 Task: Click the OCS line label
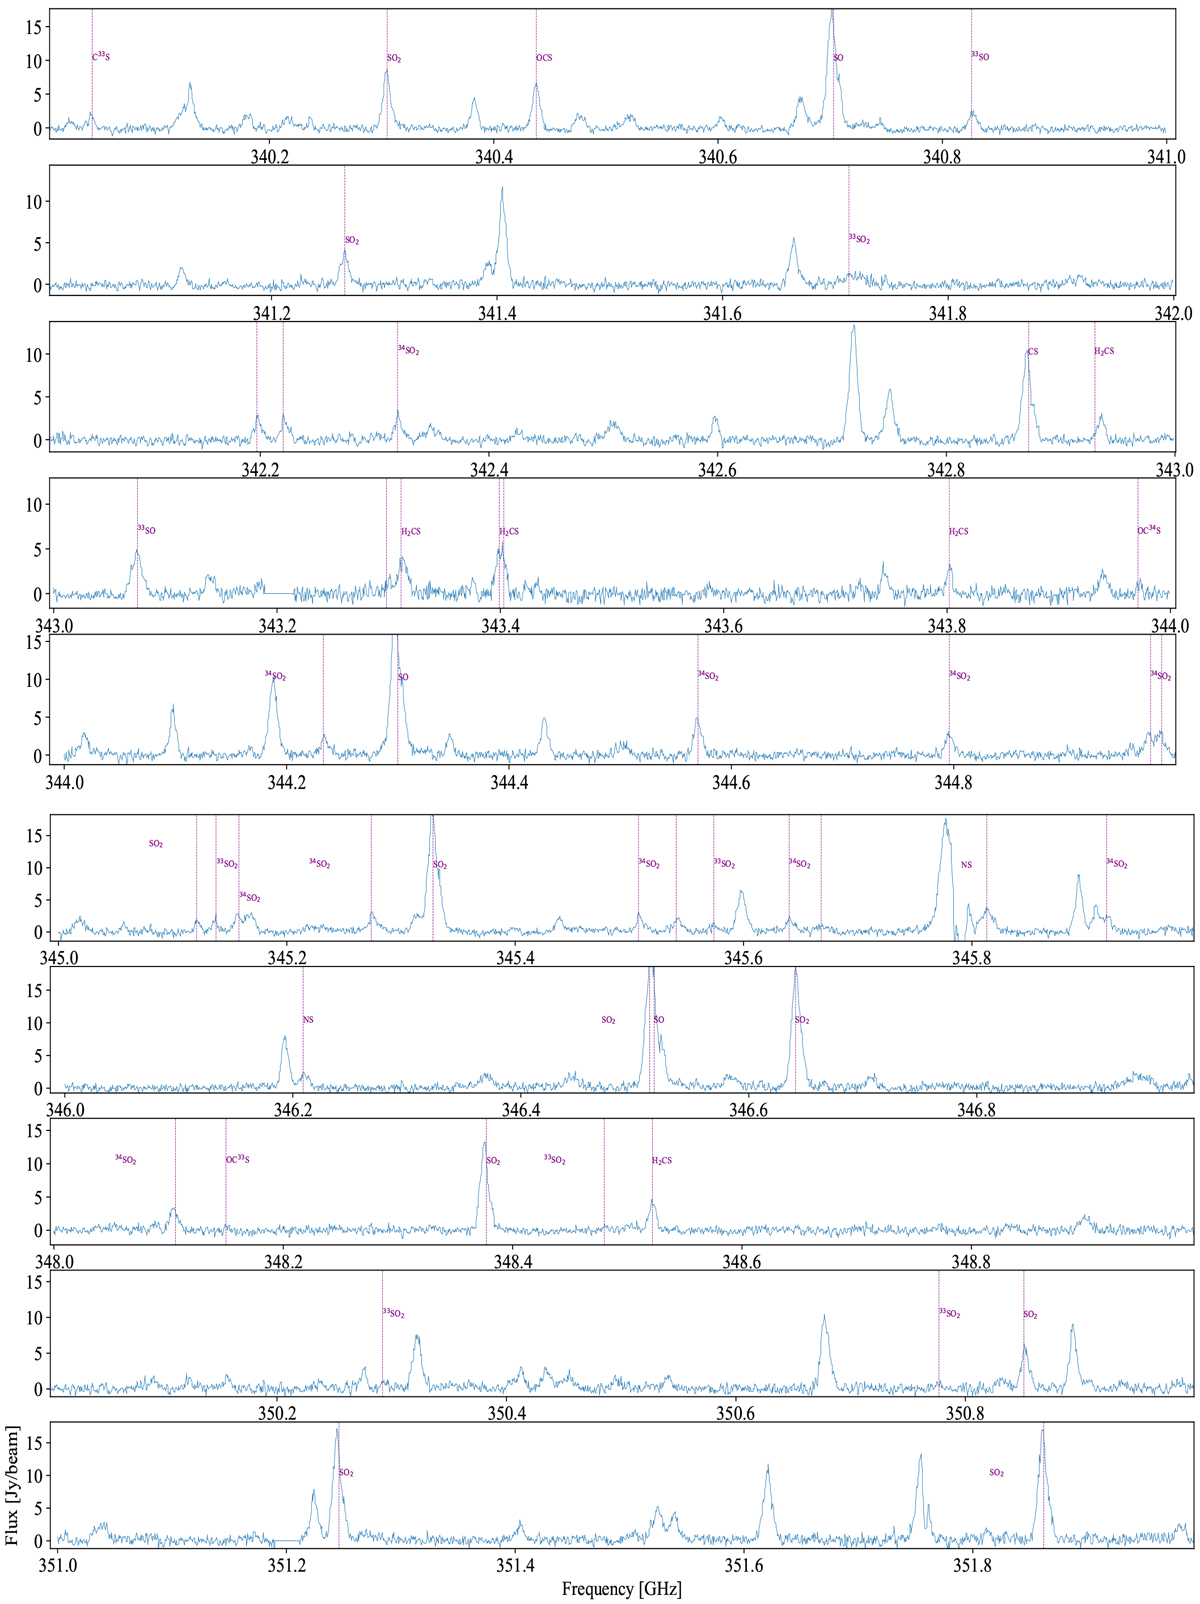click(x=544, y=58)
